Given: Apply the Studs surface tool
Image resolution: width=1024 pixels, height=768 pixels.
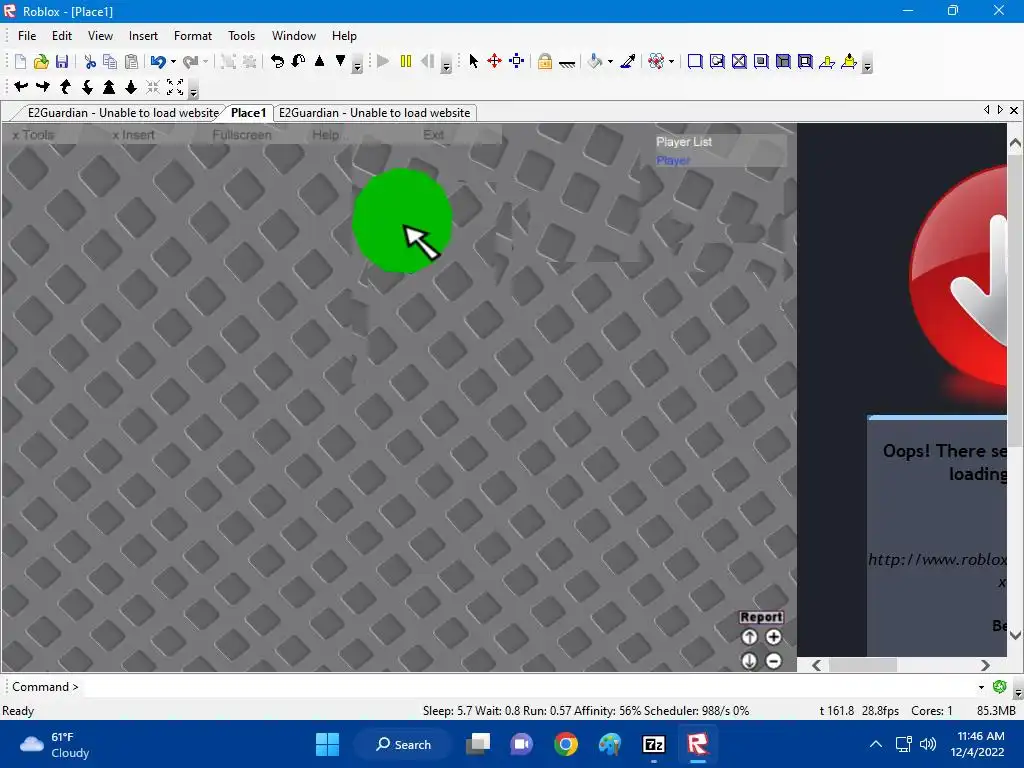Looking at the screenshot, I should coord(761,61).
